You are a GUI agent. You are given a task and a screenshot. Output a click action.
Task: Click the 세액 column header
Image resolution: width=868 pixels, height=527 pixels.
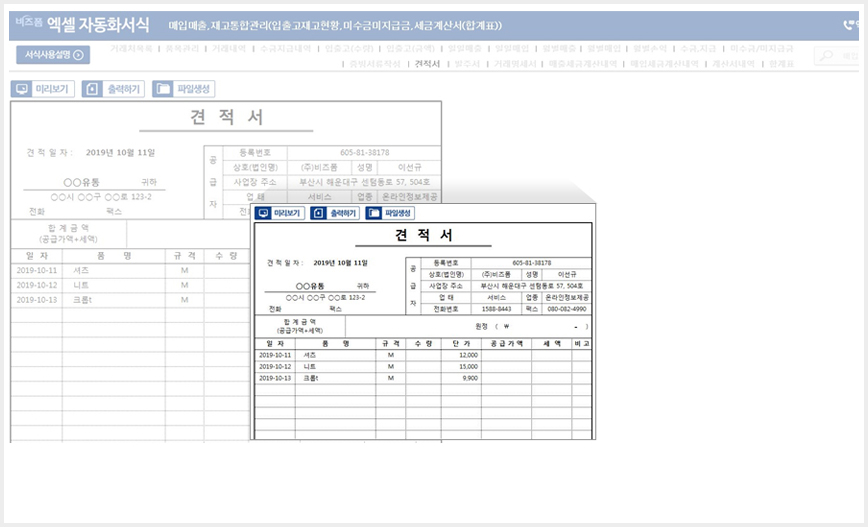point(552,344)
